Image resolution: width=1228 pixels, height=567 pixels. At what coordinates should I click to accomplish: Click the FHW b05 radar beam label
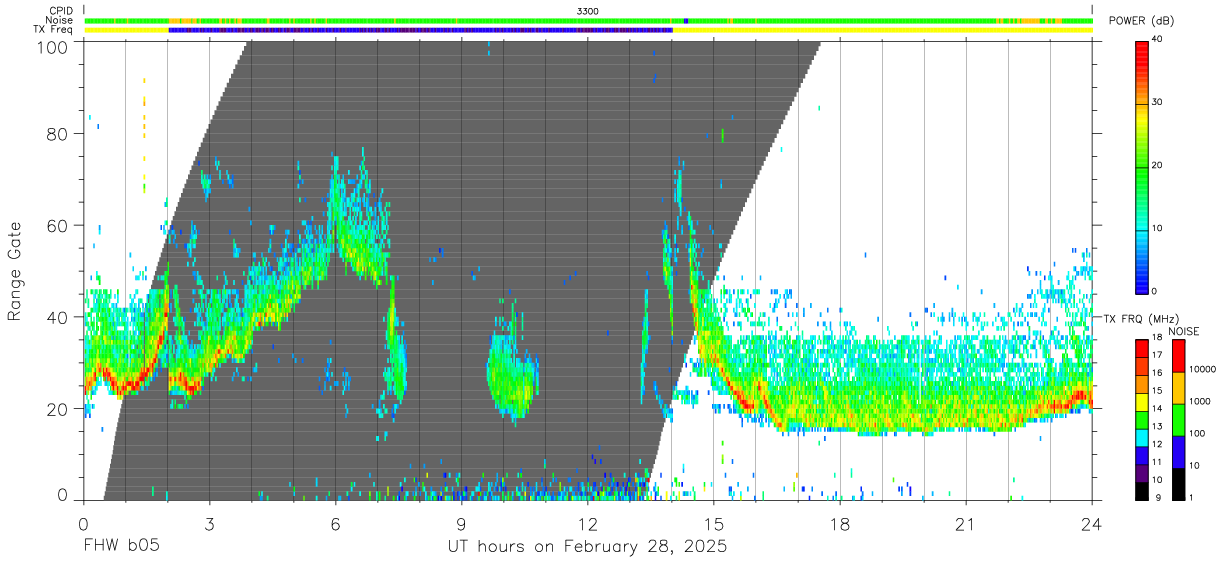[x=121, y=546]
